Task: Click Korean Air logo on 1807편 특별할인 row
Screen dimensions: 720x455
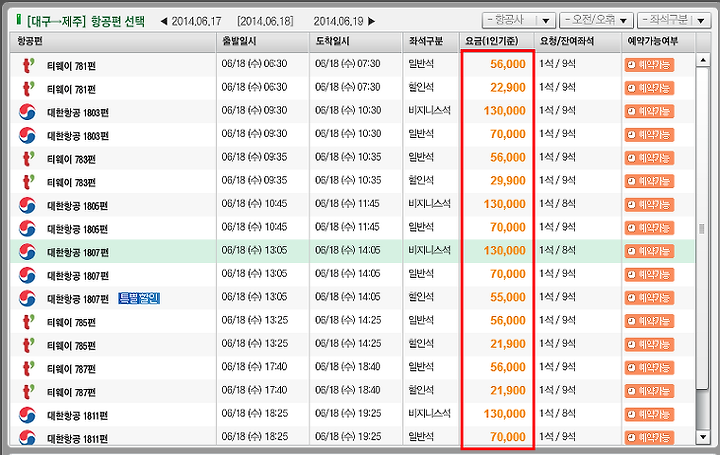Action: pyautogui.click(x=27, y=298)
